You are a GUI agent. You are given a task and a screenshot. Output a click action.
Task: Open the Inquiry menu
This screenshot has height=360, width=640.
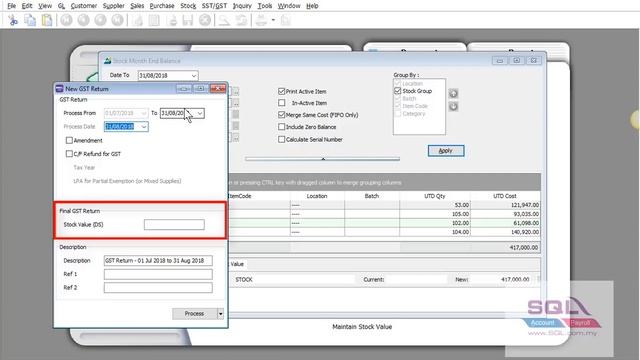242,6
